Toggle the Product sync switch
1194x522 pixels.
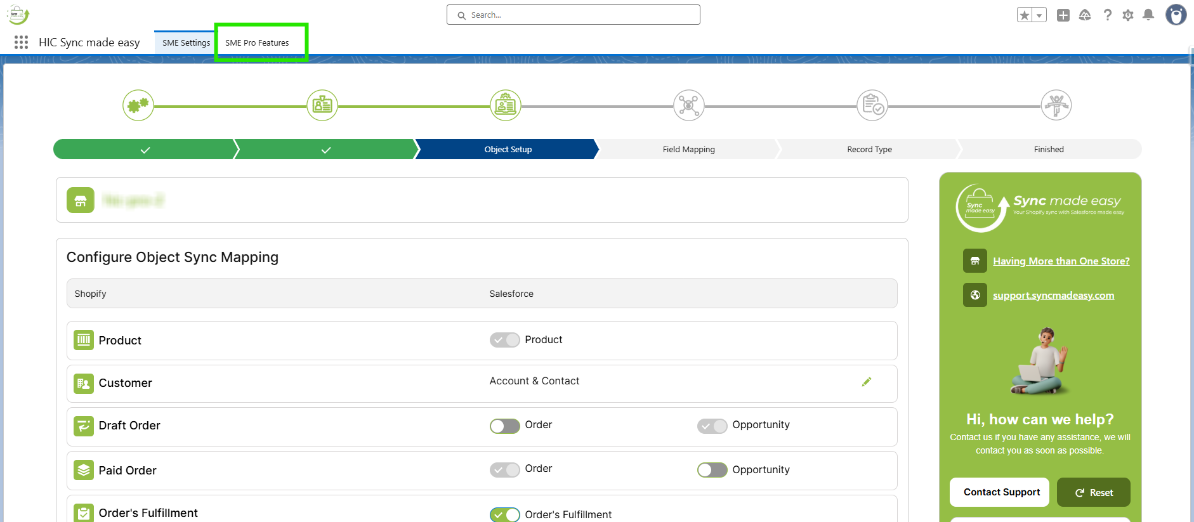point(505,340)
